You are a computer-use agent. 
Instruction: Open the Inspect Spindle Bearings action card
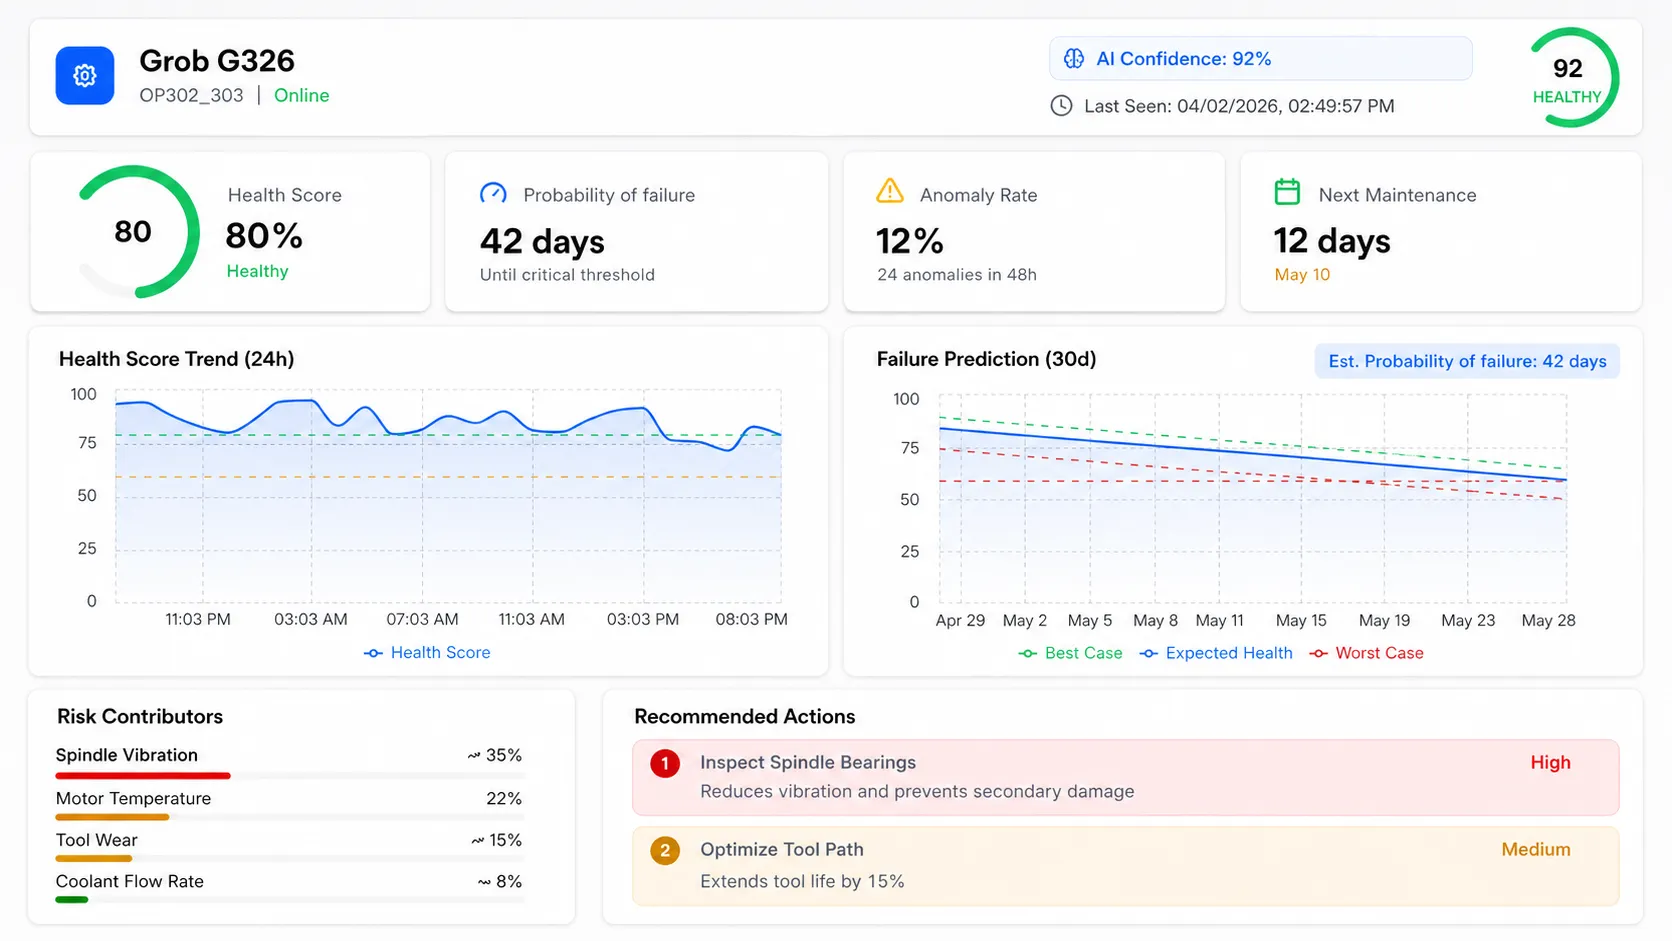point(1125,777)
